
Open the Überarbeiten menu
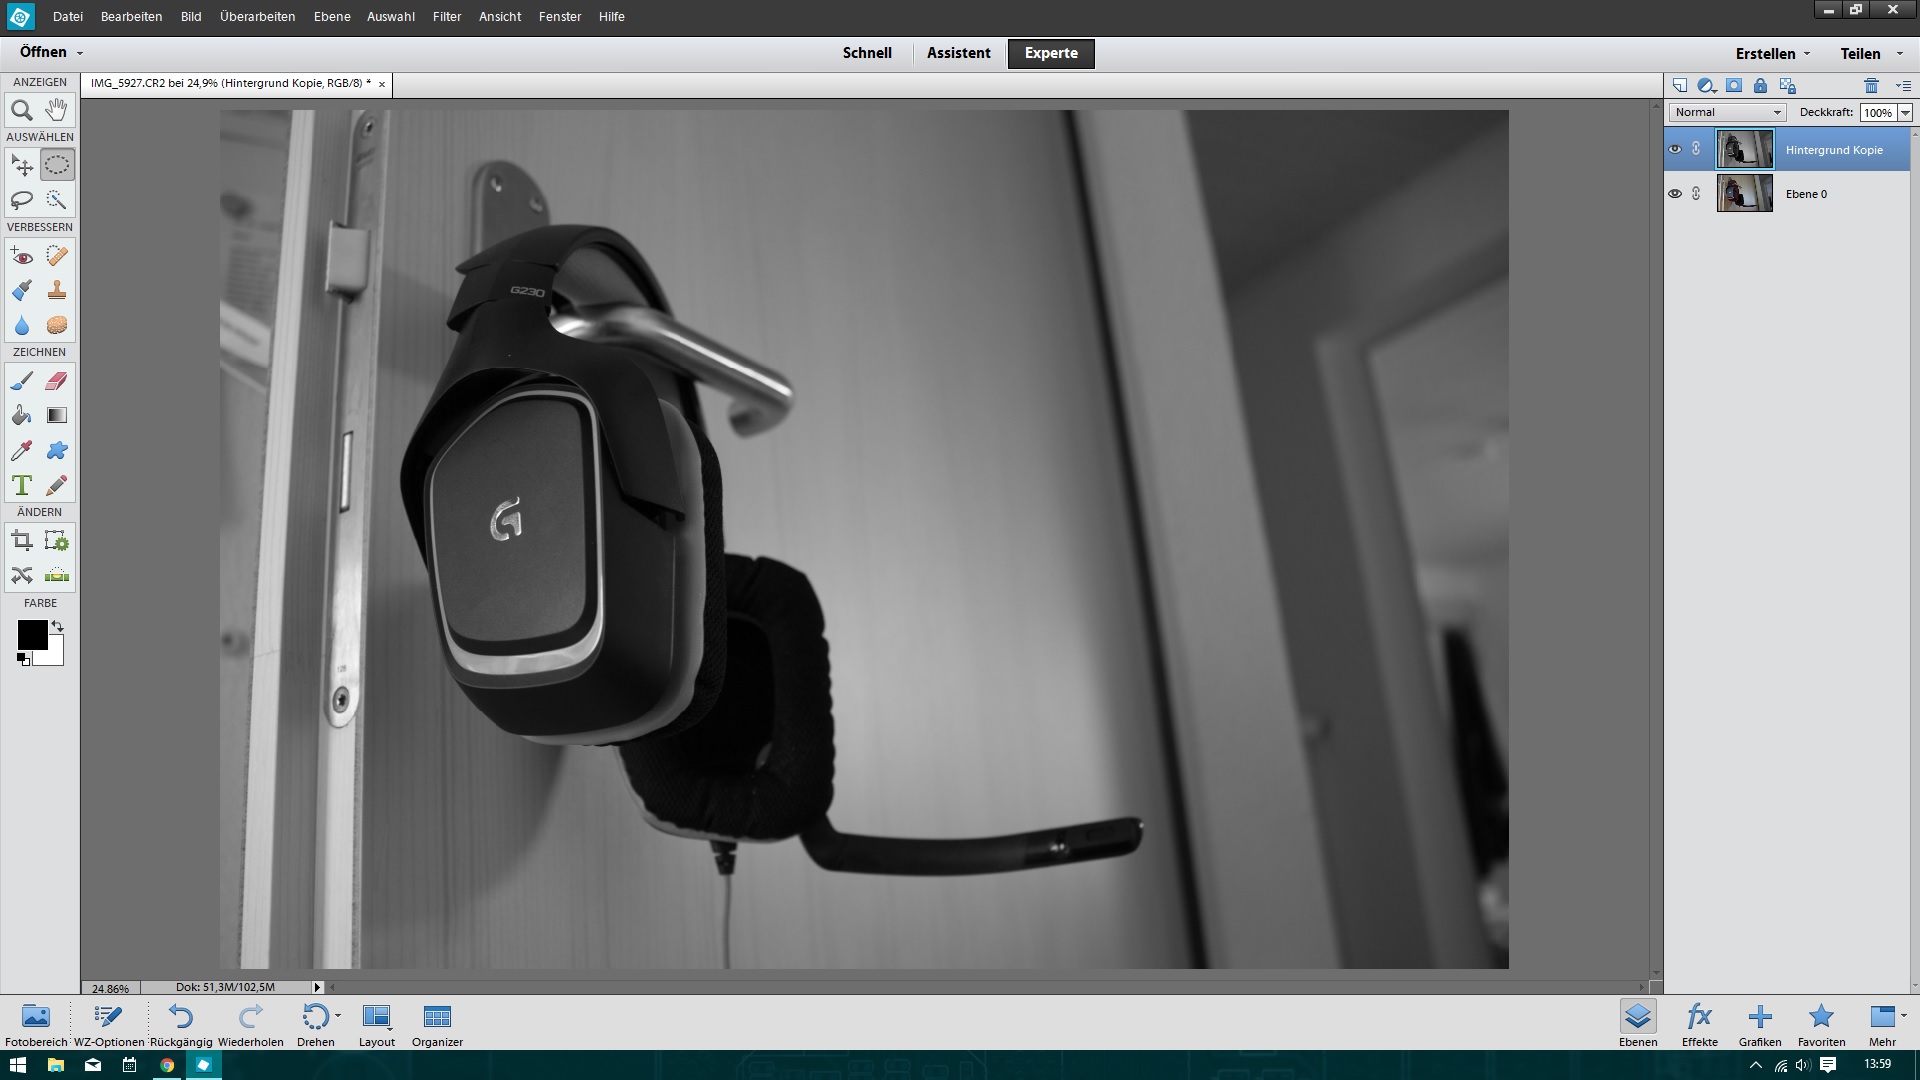coord(258,17)
